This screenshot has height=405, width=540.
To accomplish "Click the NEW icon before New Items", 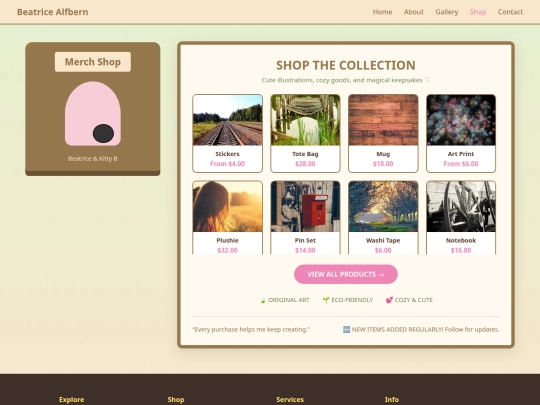I will [x=346, y=330].
